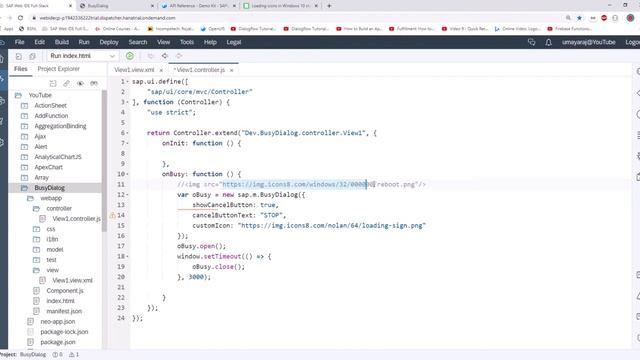
Task: Open the Deploy menu
Action: 109,42
